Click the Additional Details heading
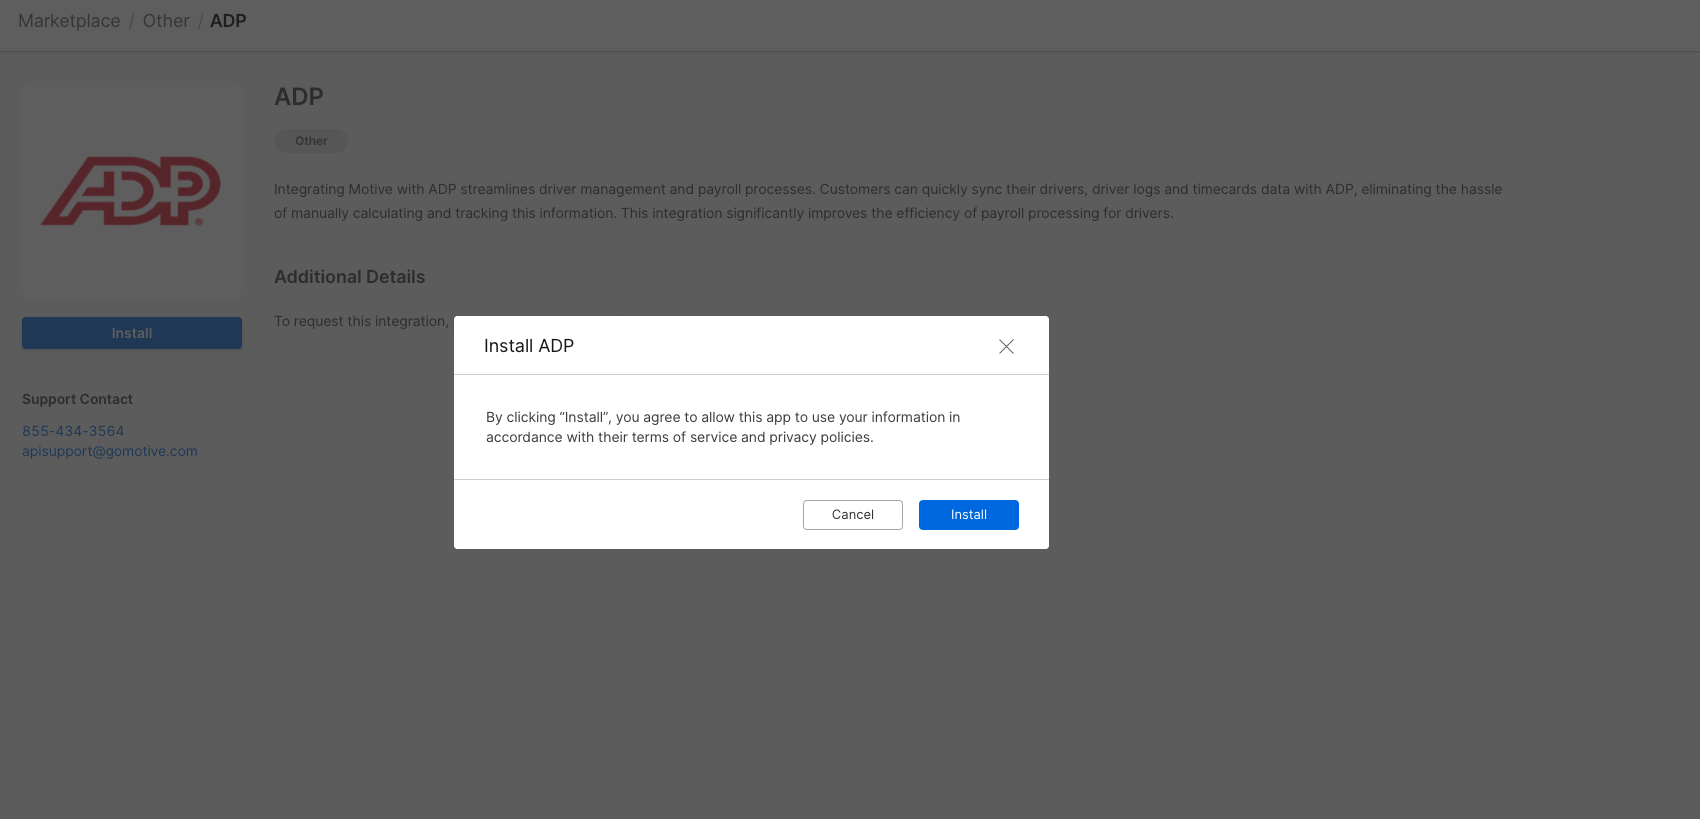This screenshot has width=1700, height=819. point(350,277)
